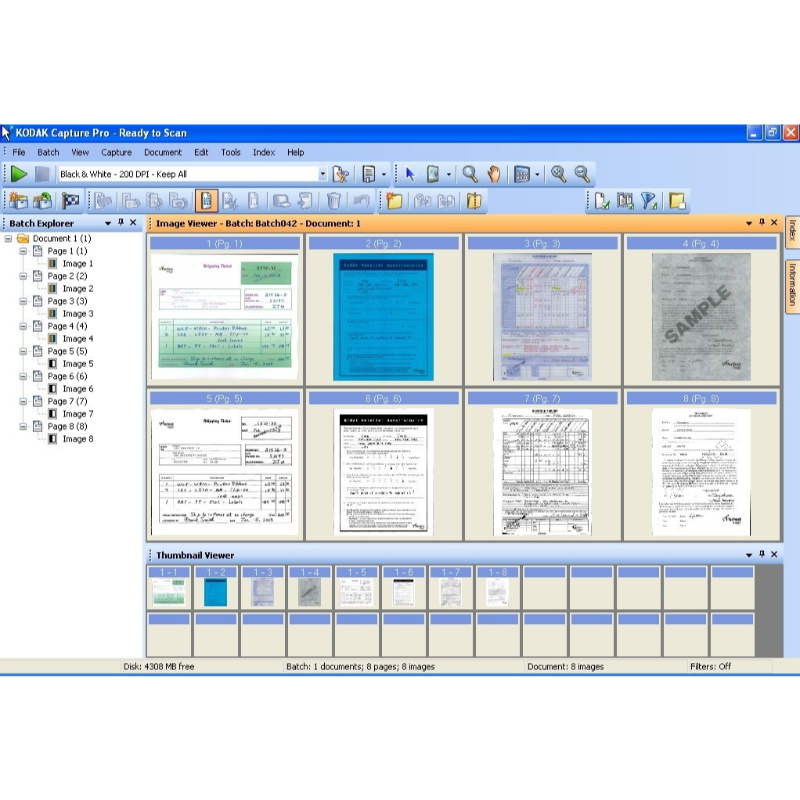
Task: Select the blue page 2 image thumbnail
Action: click(383, 317)
